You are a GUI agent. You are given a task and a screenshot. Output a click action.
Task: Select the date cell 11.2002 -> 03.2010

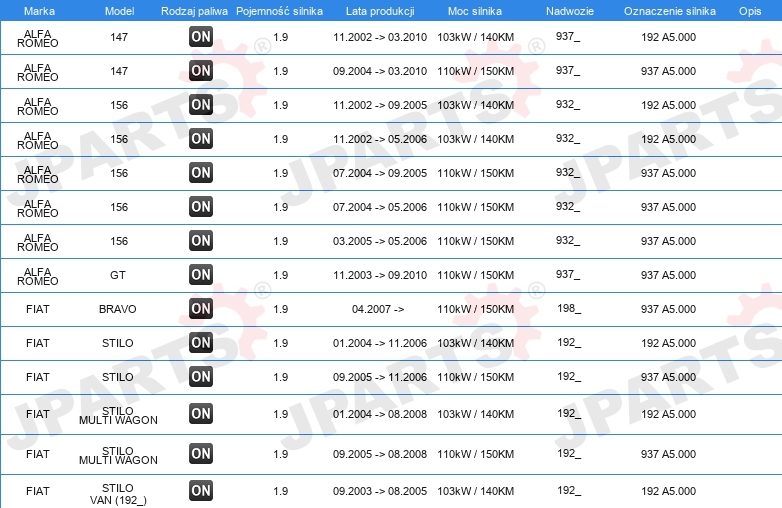[x=380, y=37]
